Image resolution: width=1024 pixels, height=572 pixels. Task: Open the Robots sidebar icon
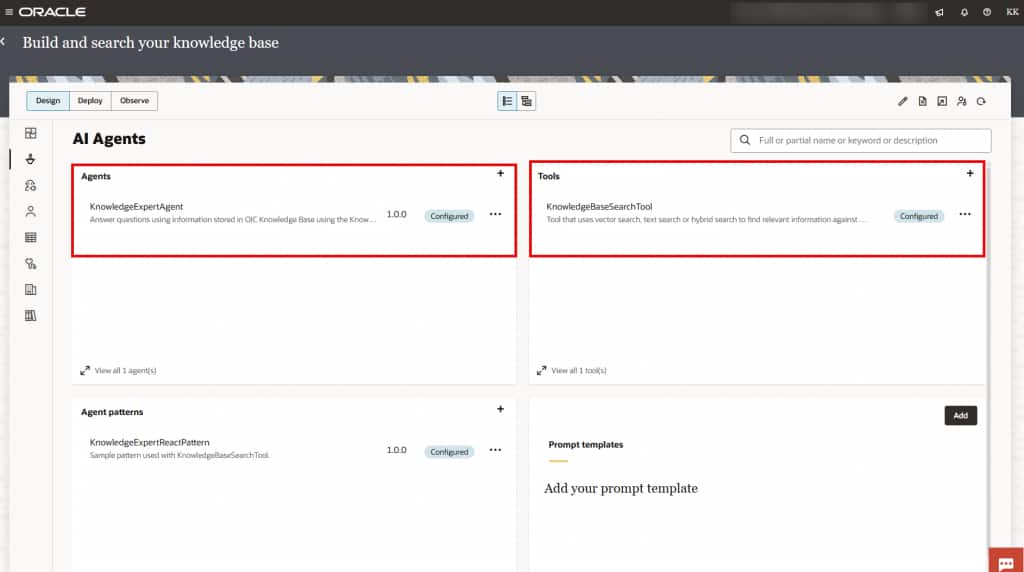(31, 185)
